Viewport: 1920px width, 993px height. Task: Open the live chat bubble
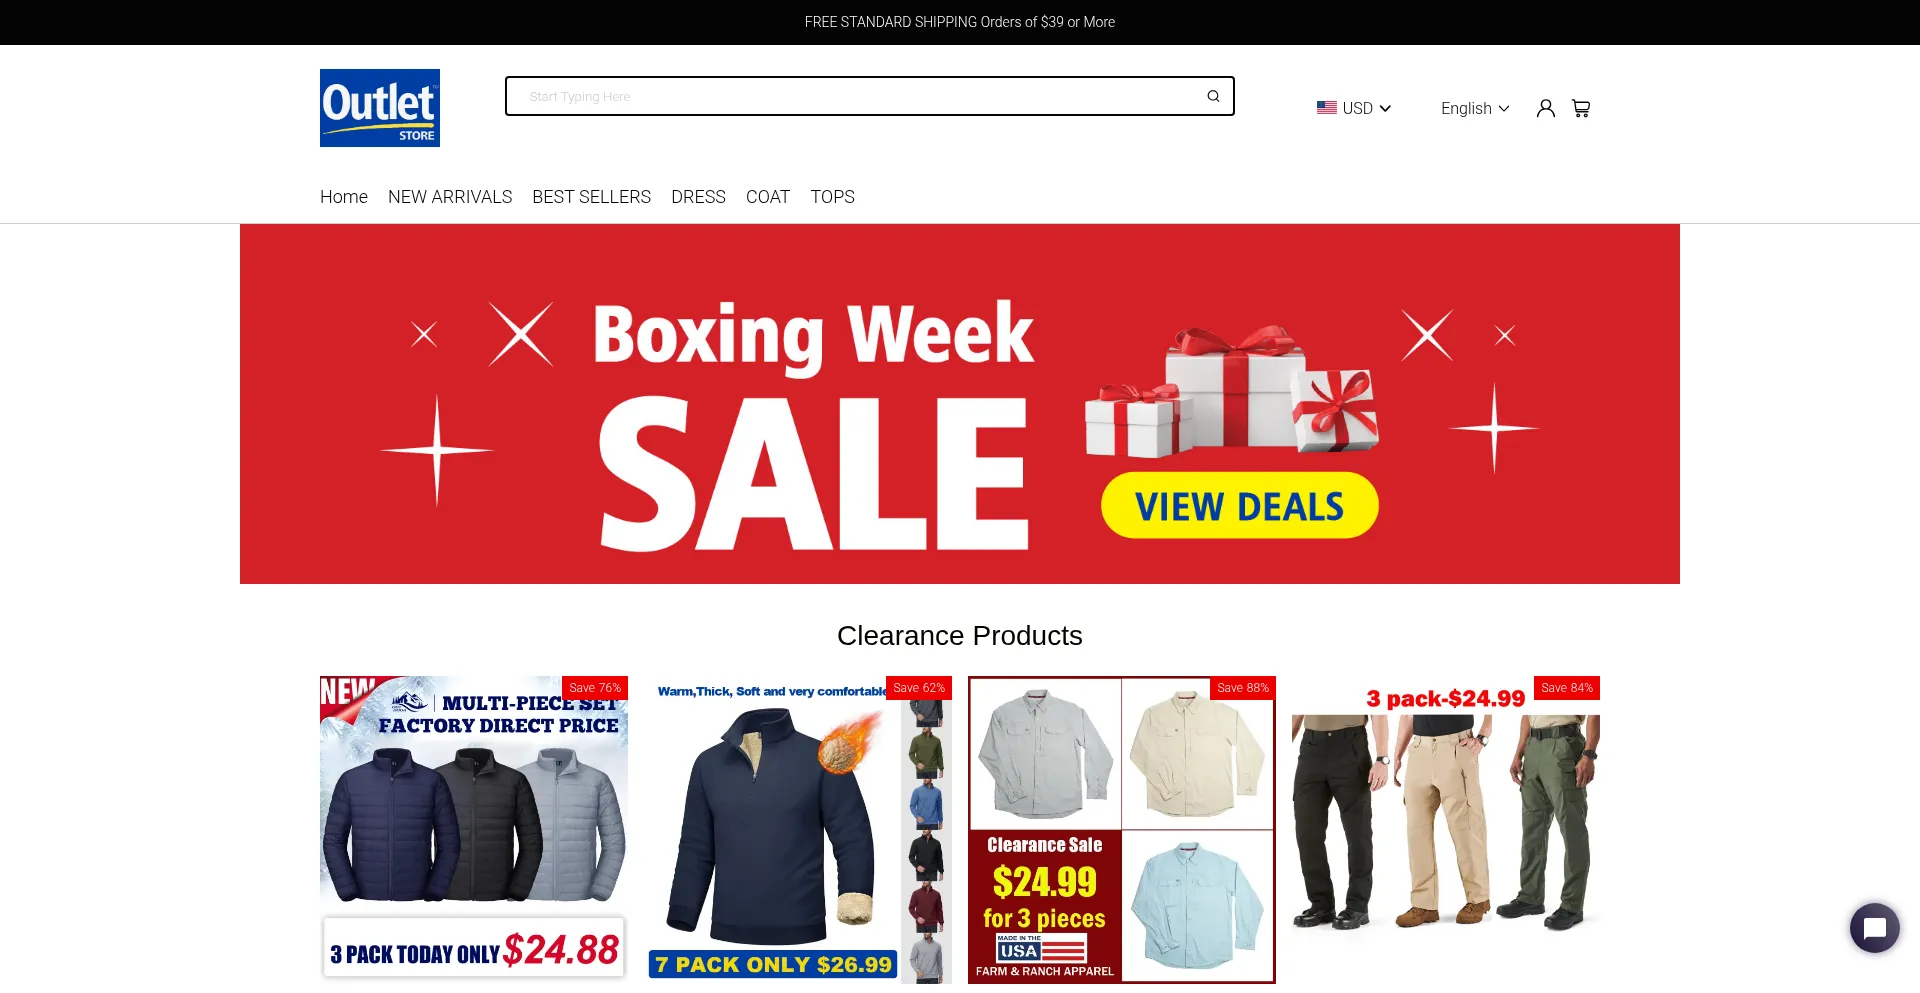coord(1875,928)
